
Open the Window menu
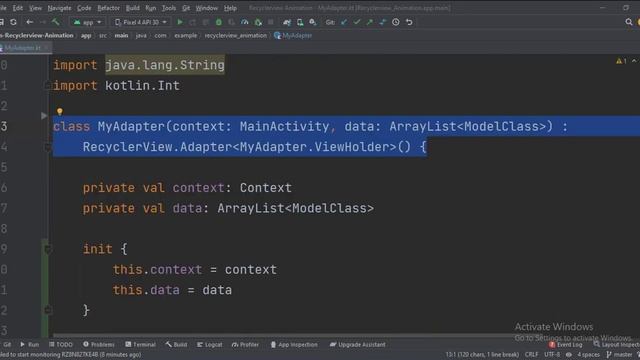point(207,8)
